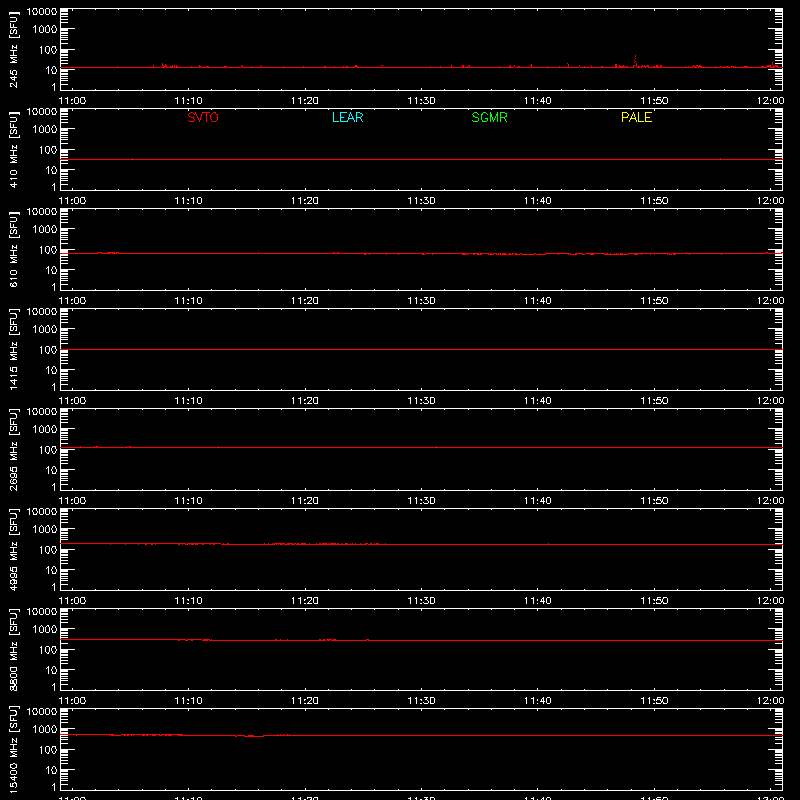Screen dimensions: 800x800
Task: Select the 245 MHz [SFU] axis label
Action: click(x=13, y=49)
